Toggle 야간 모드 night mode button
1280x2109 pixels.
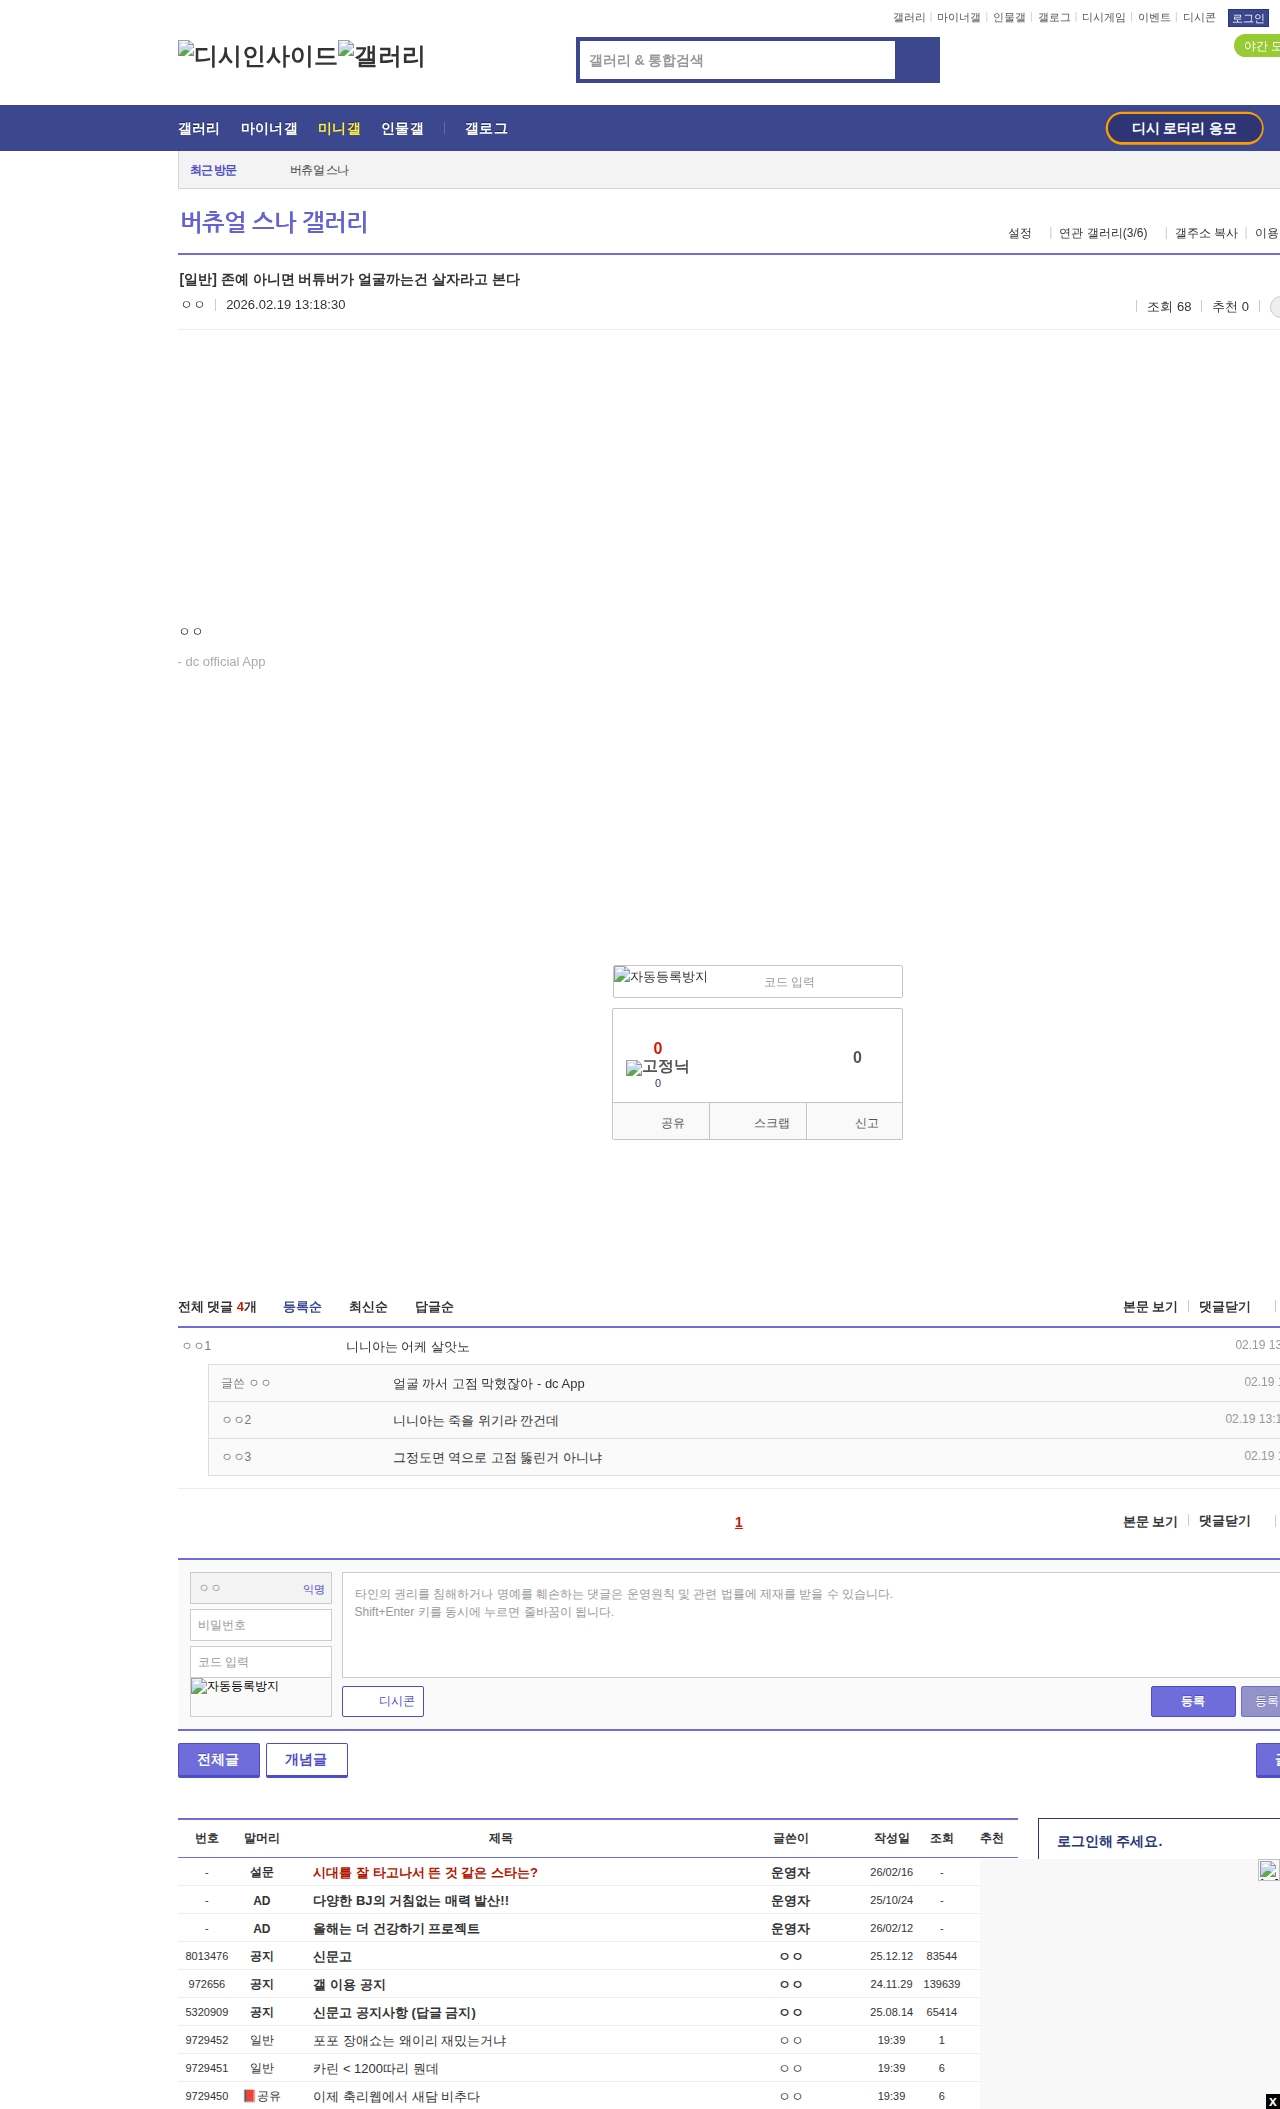(1257, 46)
